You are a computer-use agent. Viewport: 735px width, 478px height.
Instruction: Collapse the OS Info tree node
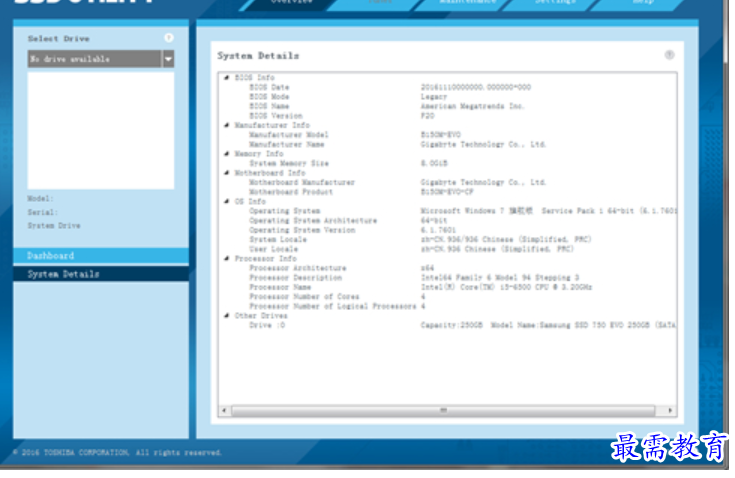(x=226, y=201)
